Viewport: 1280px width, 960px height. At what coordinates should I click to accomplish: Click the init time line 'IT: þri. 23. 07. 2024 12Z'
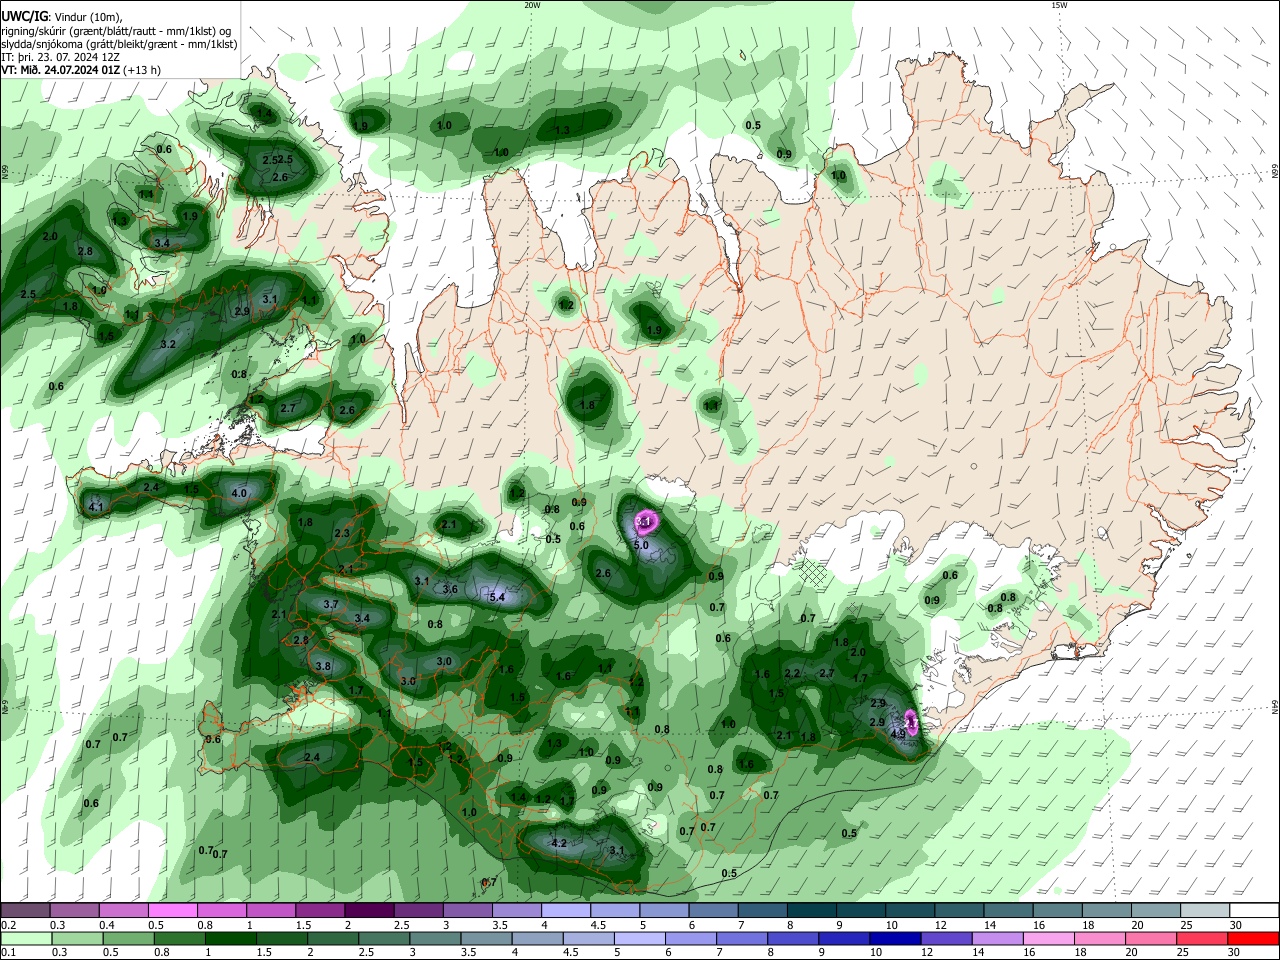[59, 57]
